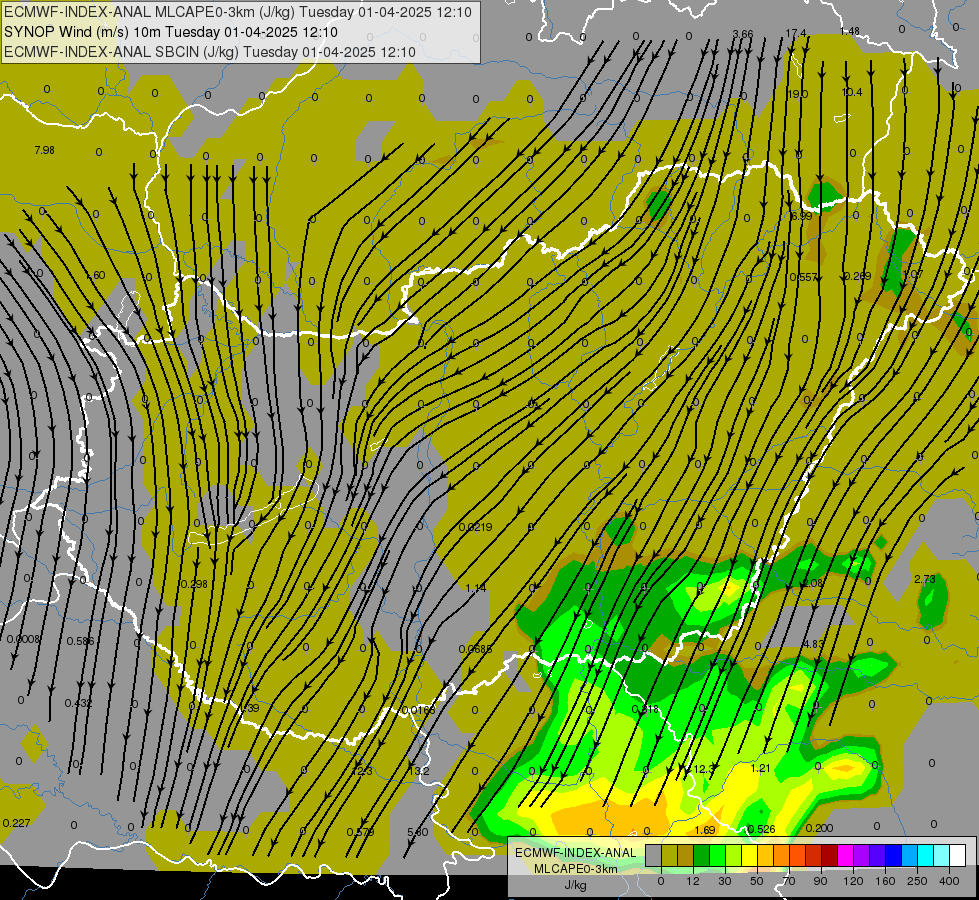
Task: Click the map value 6.99
Action: 801,216
